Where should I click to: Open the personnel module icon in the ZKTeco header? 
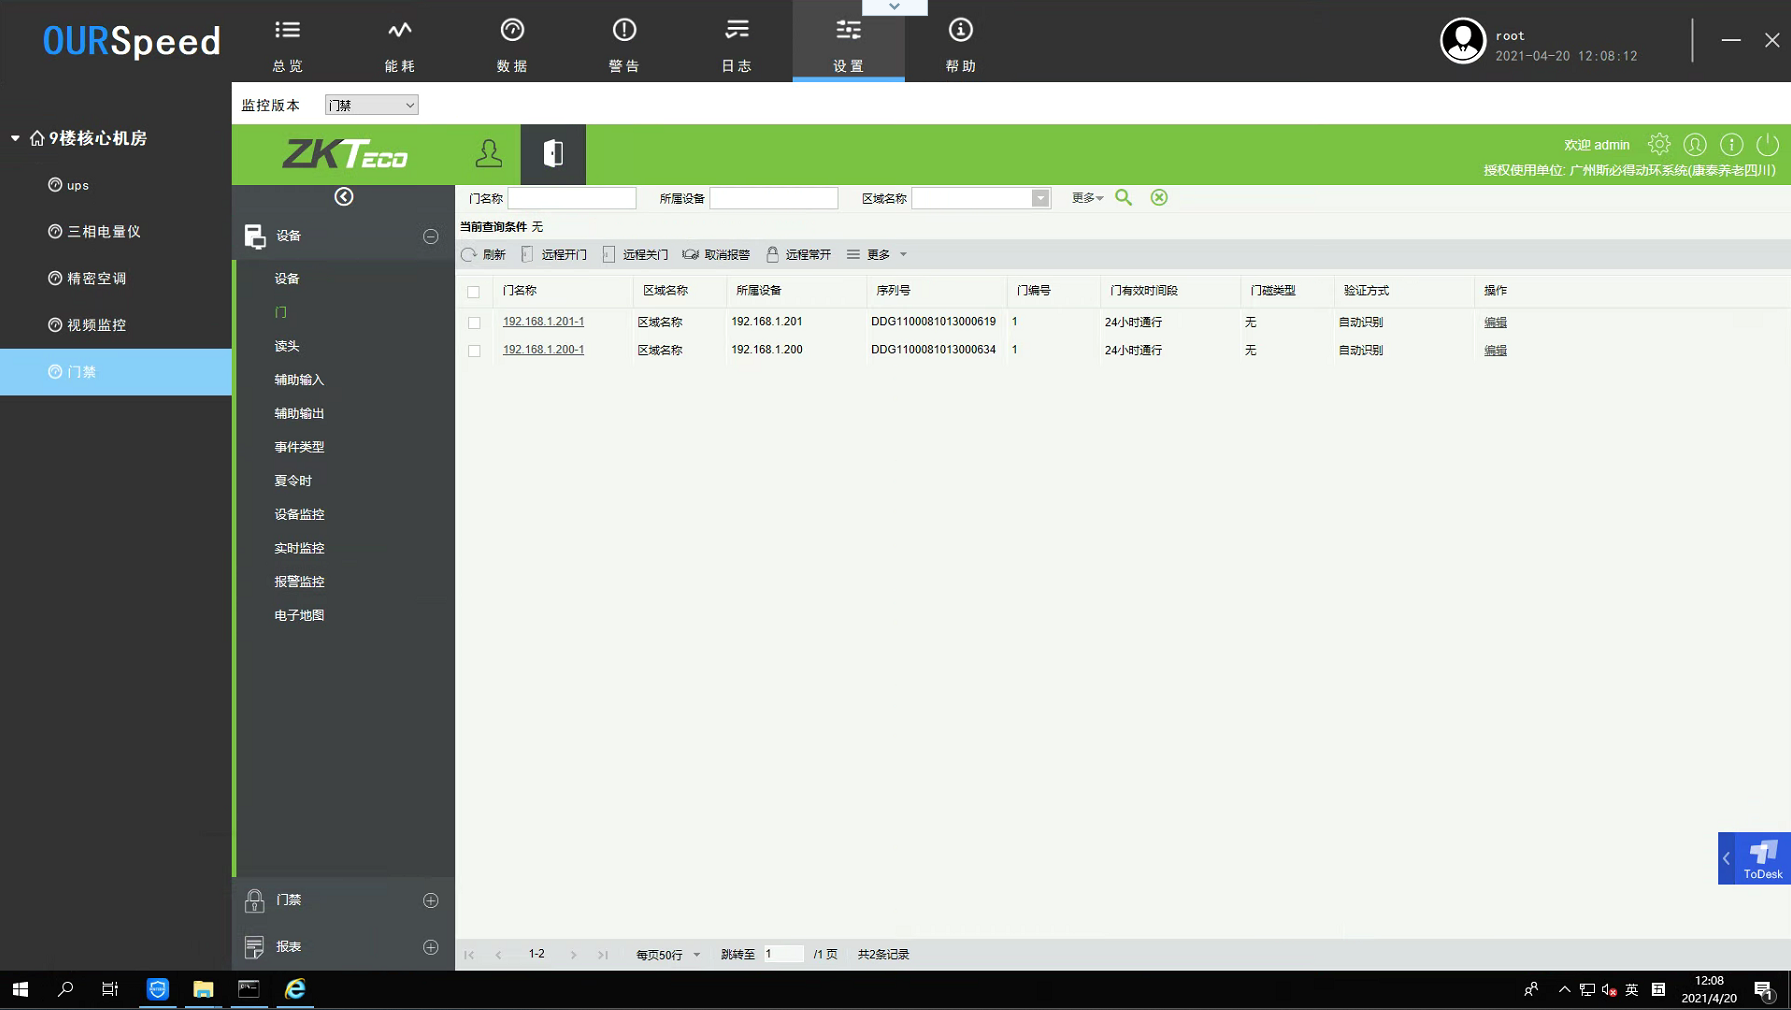[x=488, y=154]
